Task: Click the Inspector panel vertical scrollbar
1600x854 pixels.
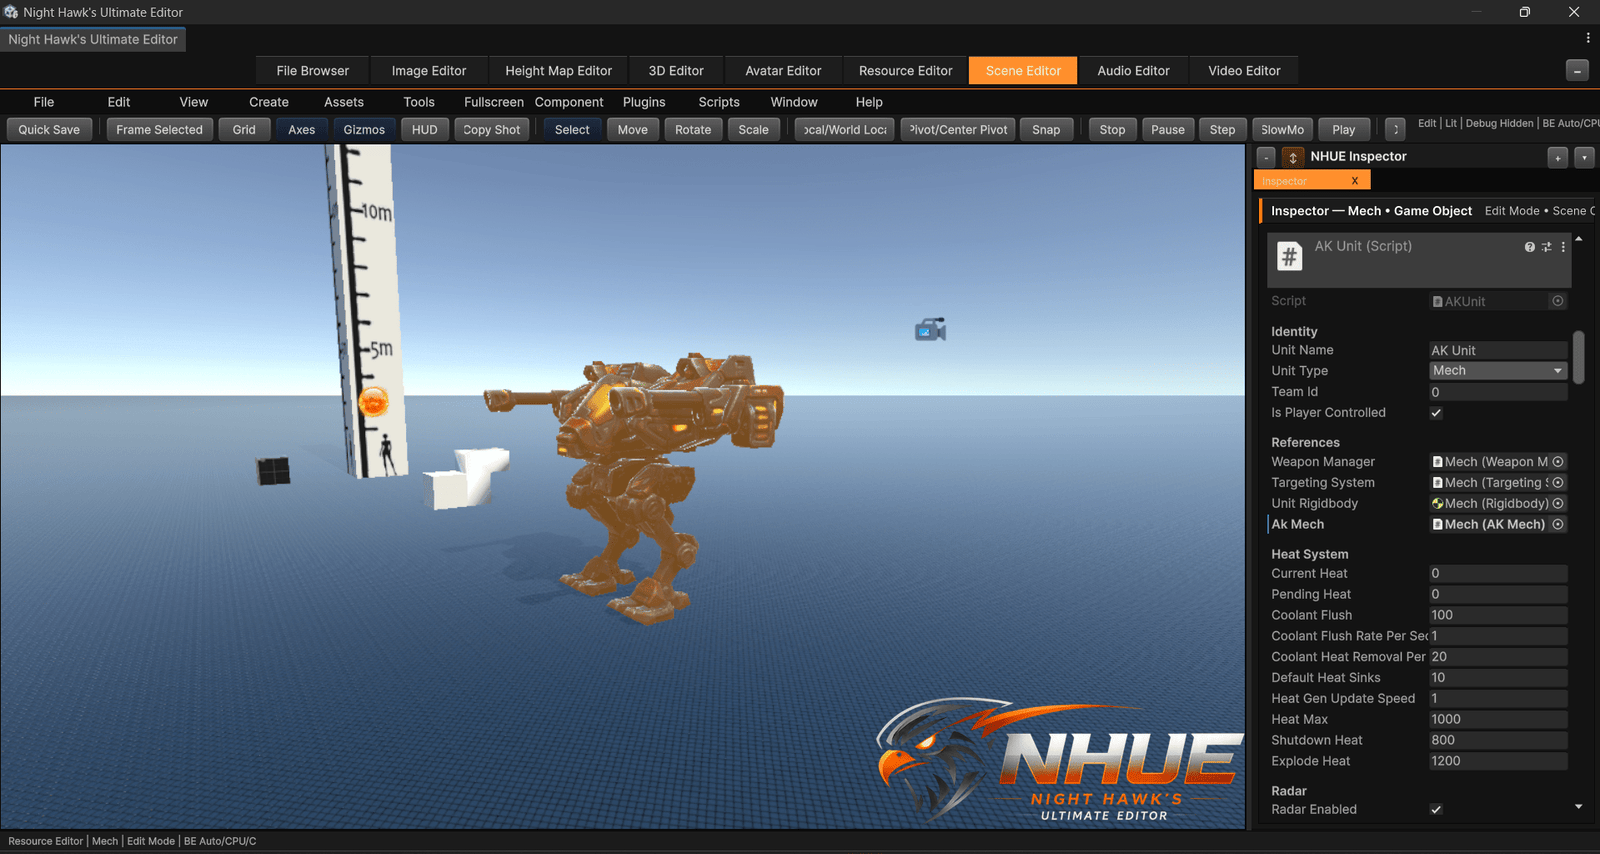Action: (x=1578, y=357)
